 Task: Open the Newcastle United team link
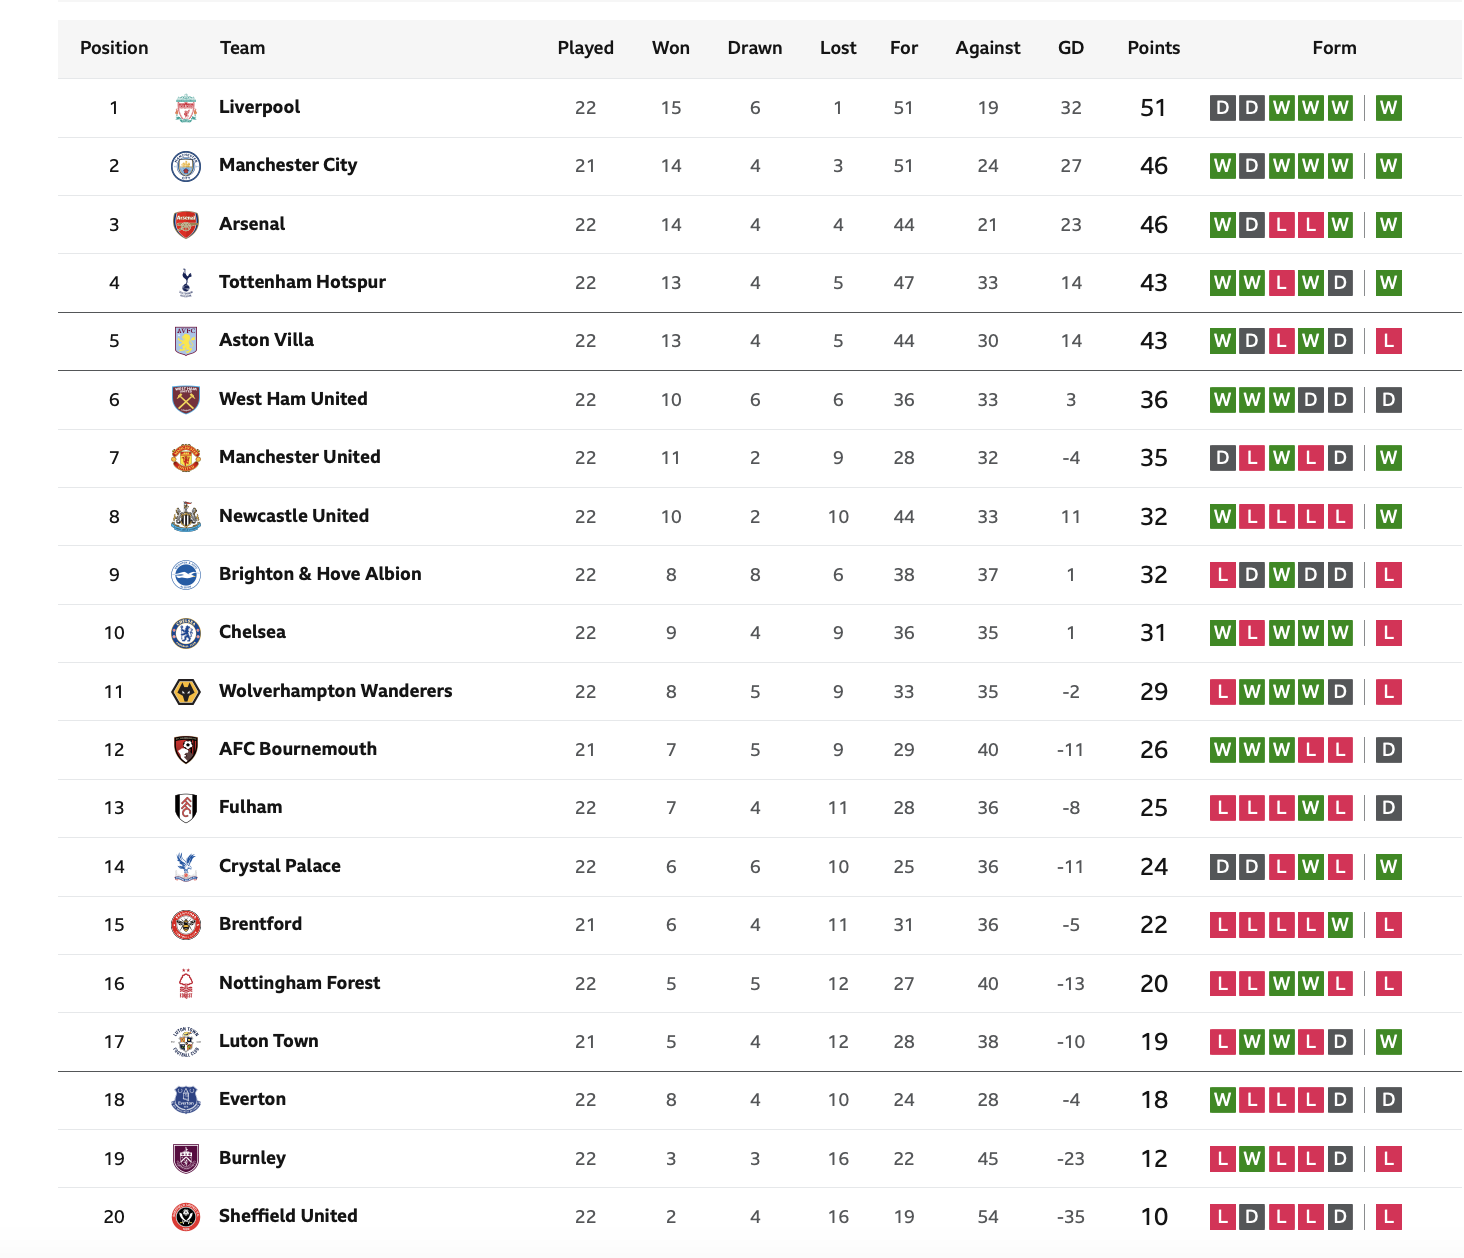(294, 516)
